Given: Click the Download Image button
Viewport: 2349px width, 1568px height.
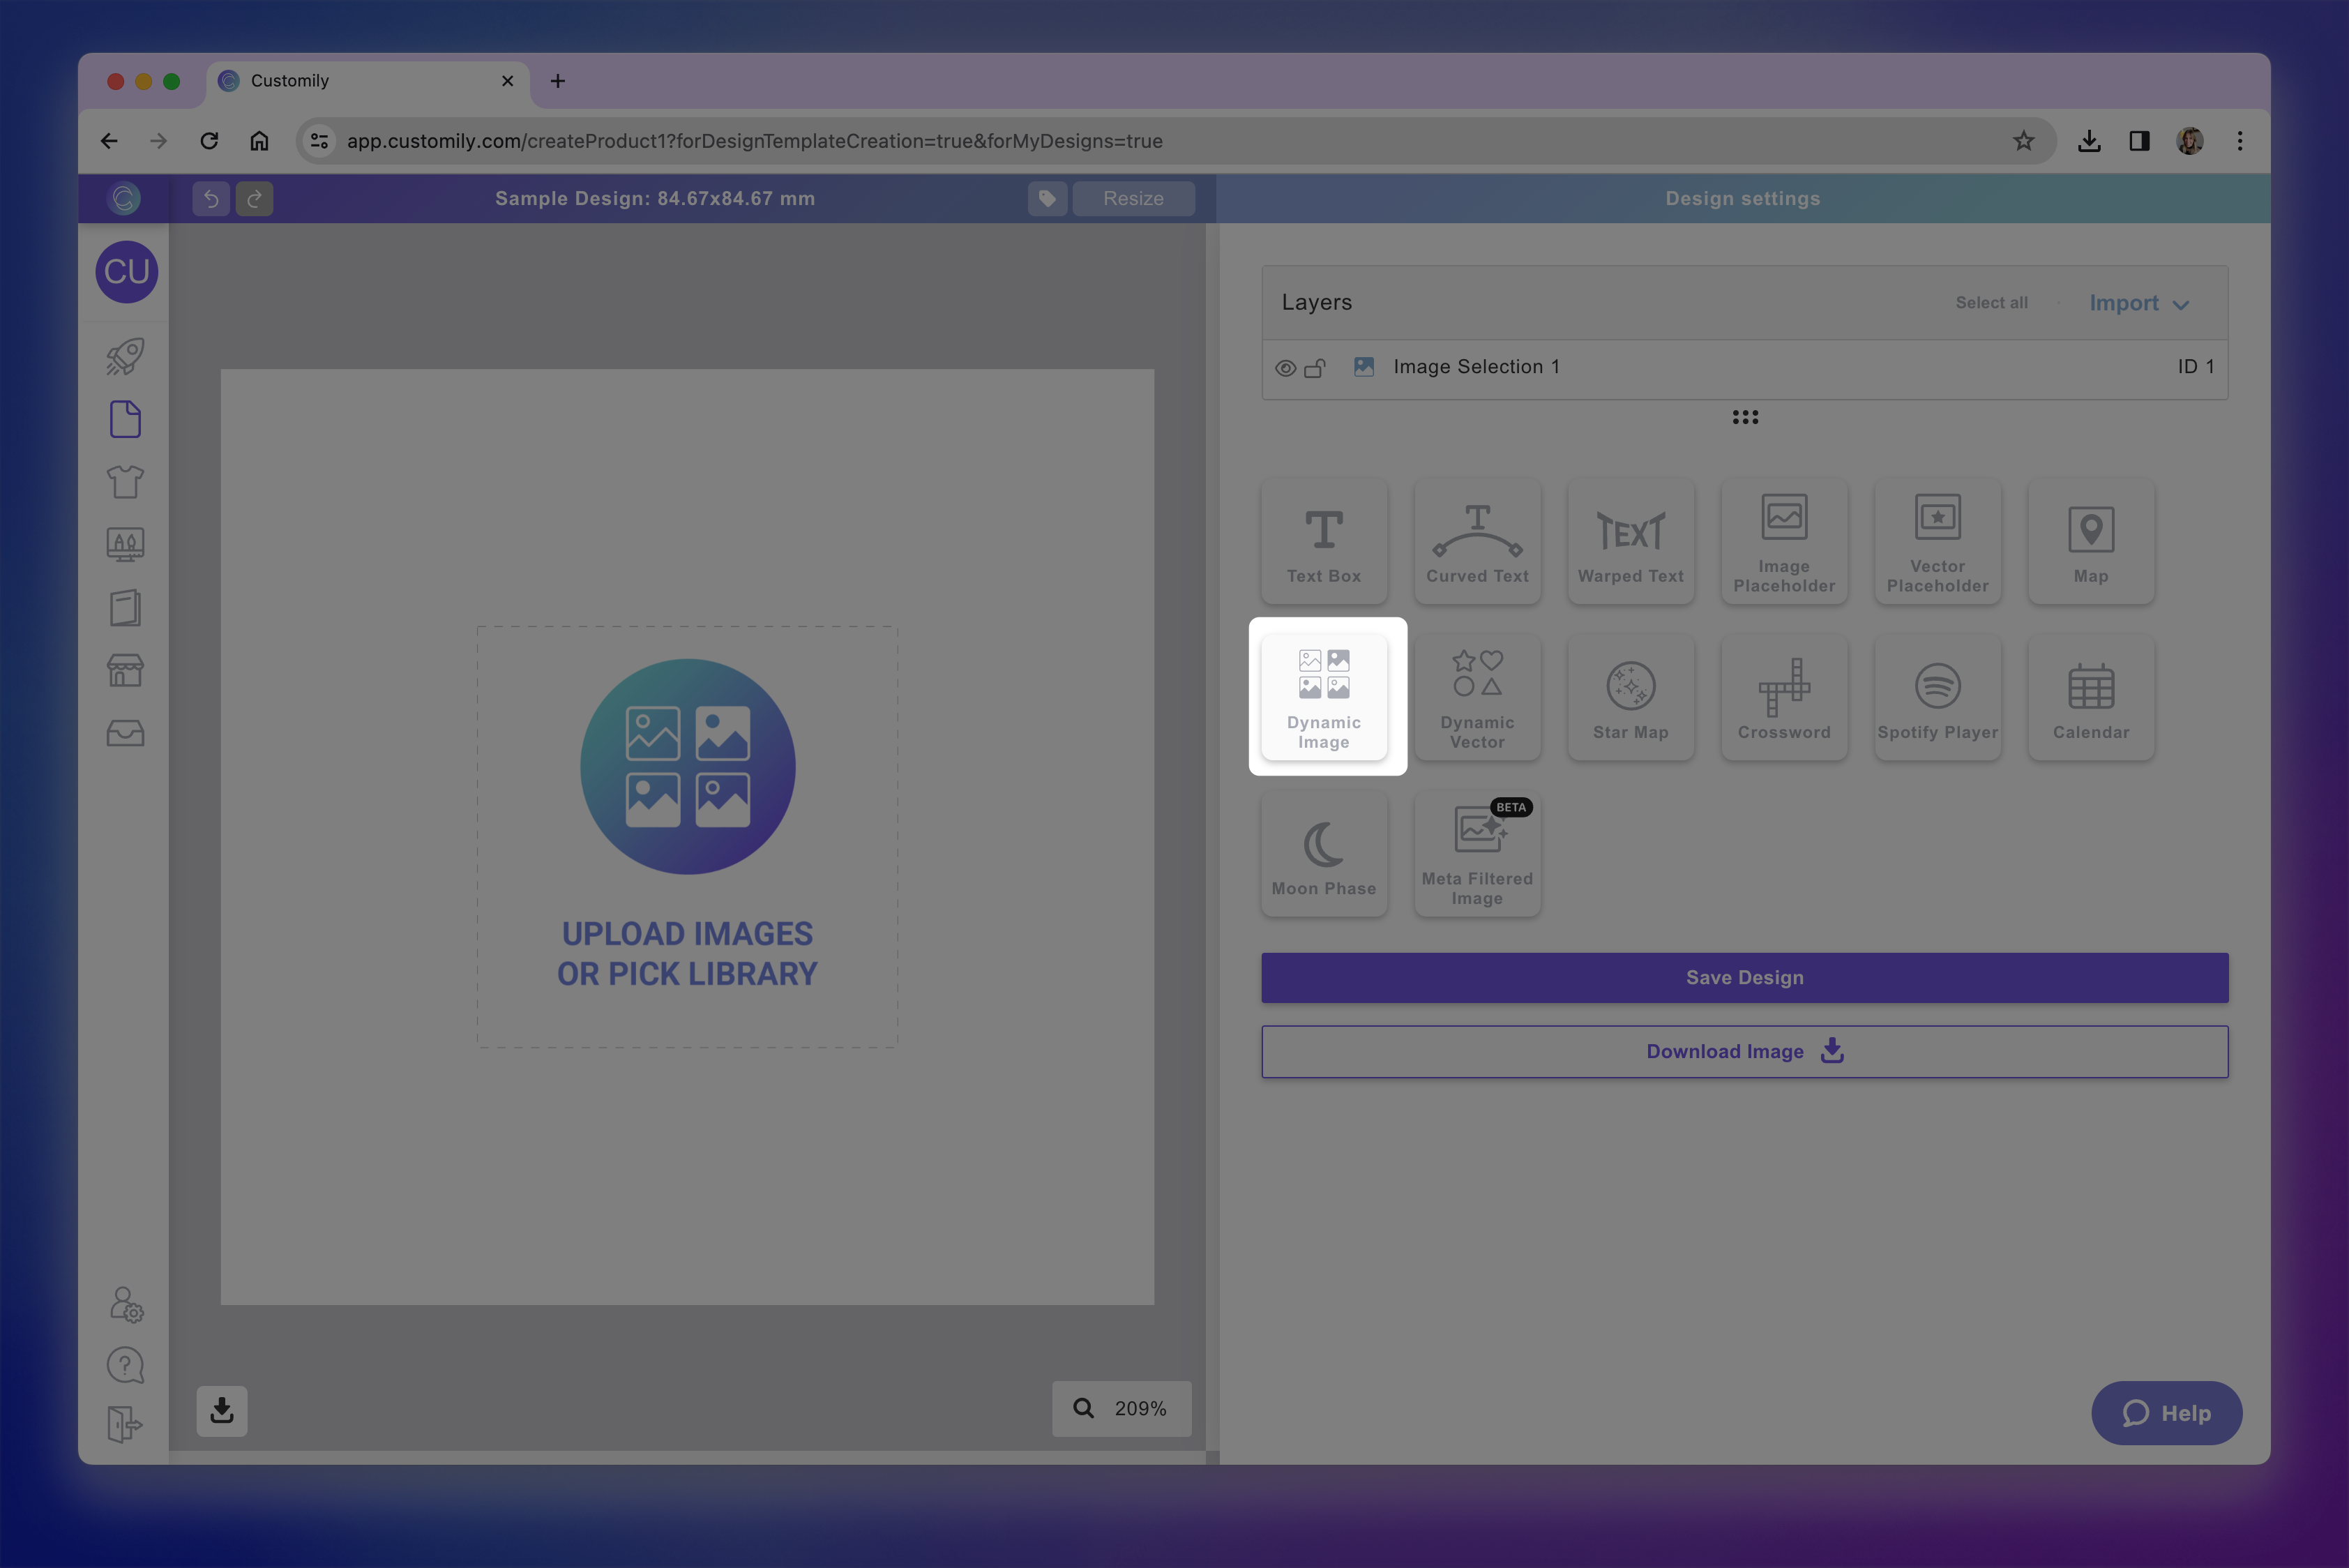Looking at the screenshot, I should (1744, 1052).
